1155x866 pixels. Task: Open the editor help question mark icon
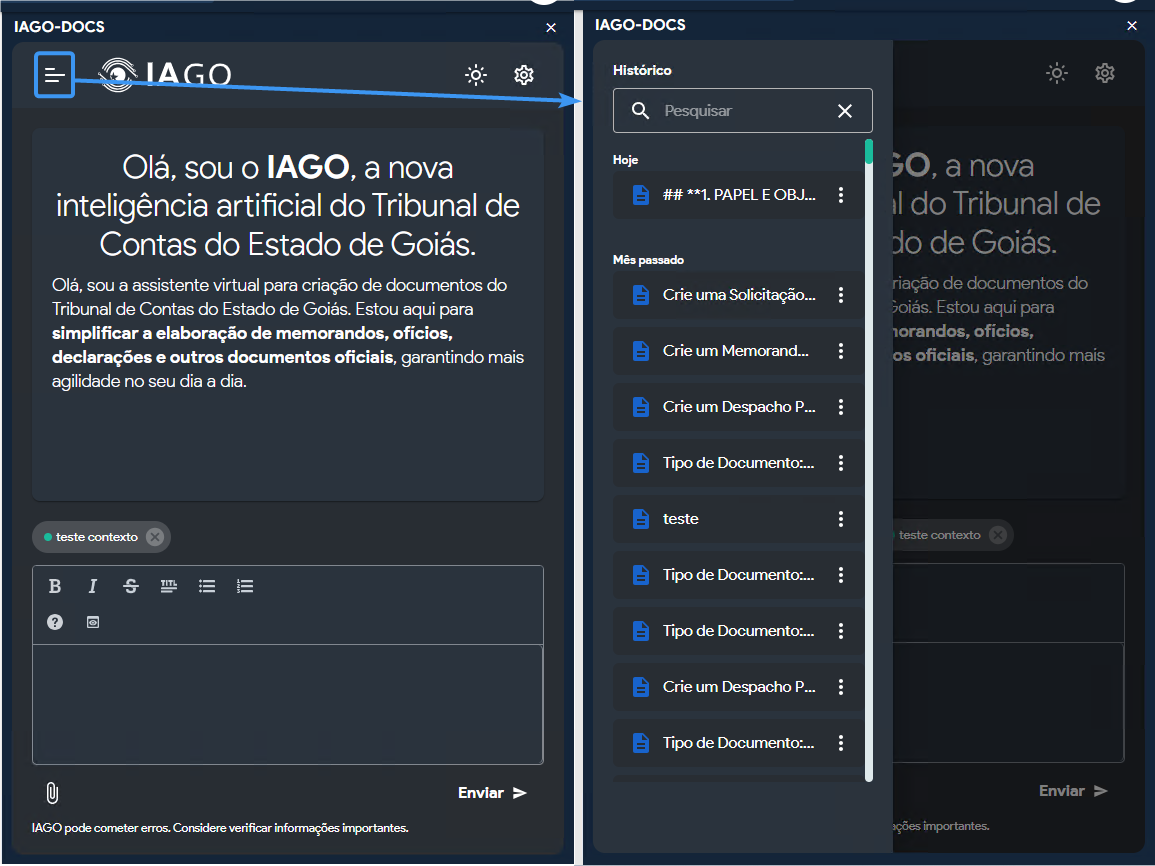(x=55, y=622)
